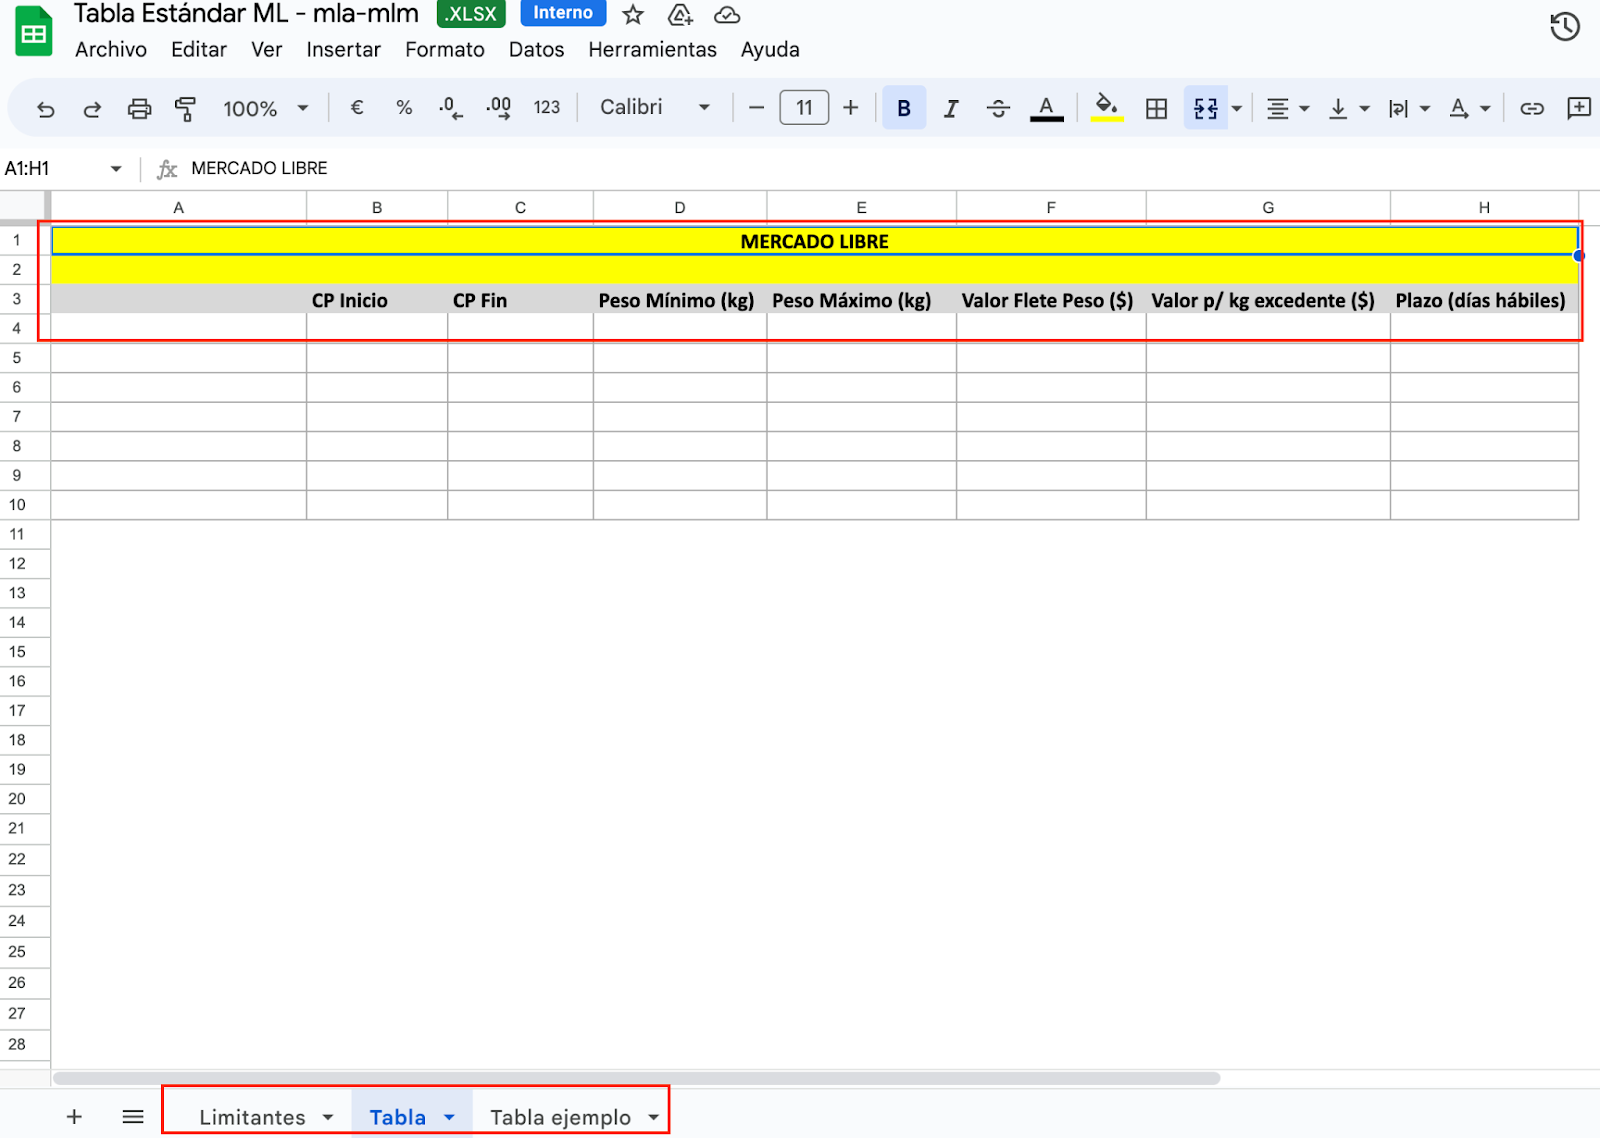
Task: Open the Editar menu
Action: (x=199, y=50)
